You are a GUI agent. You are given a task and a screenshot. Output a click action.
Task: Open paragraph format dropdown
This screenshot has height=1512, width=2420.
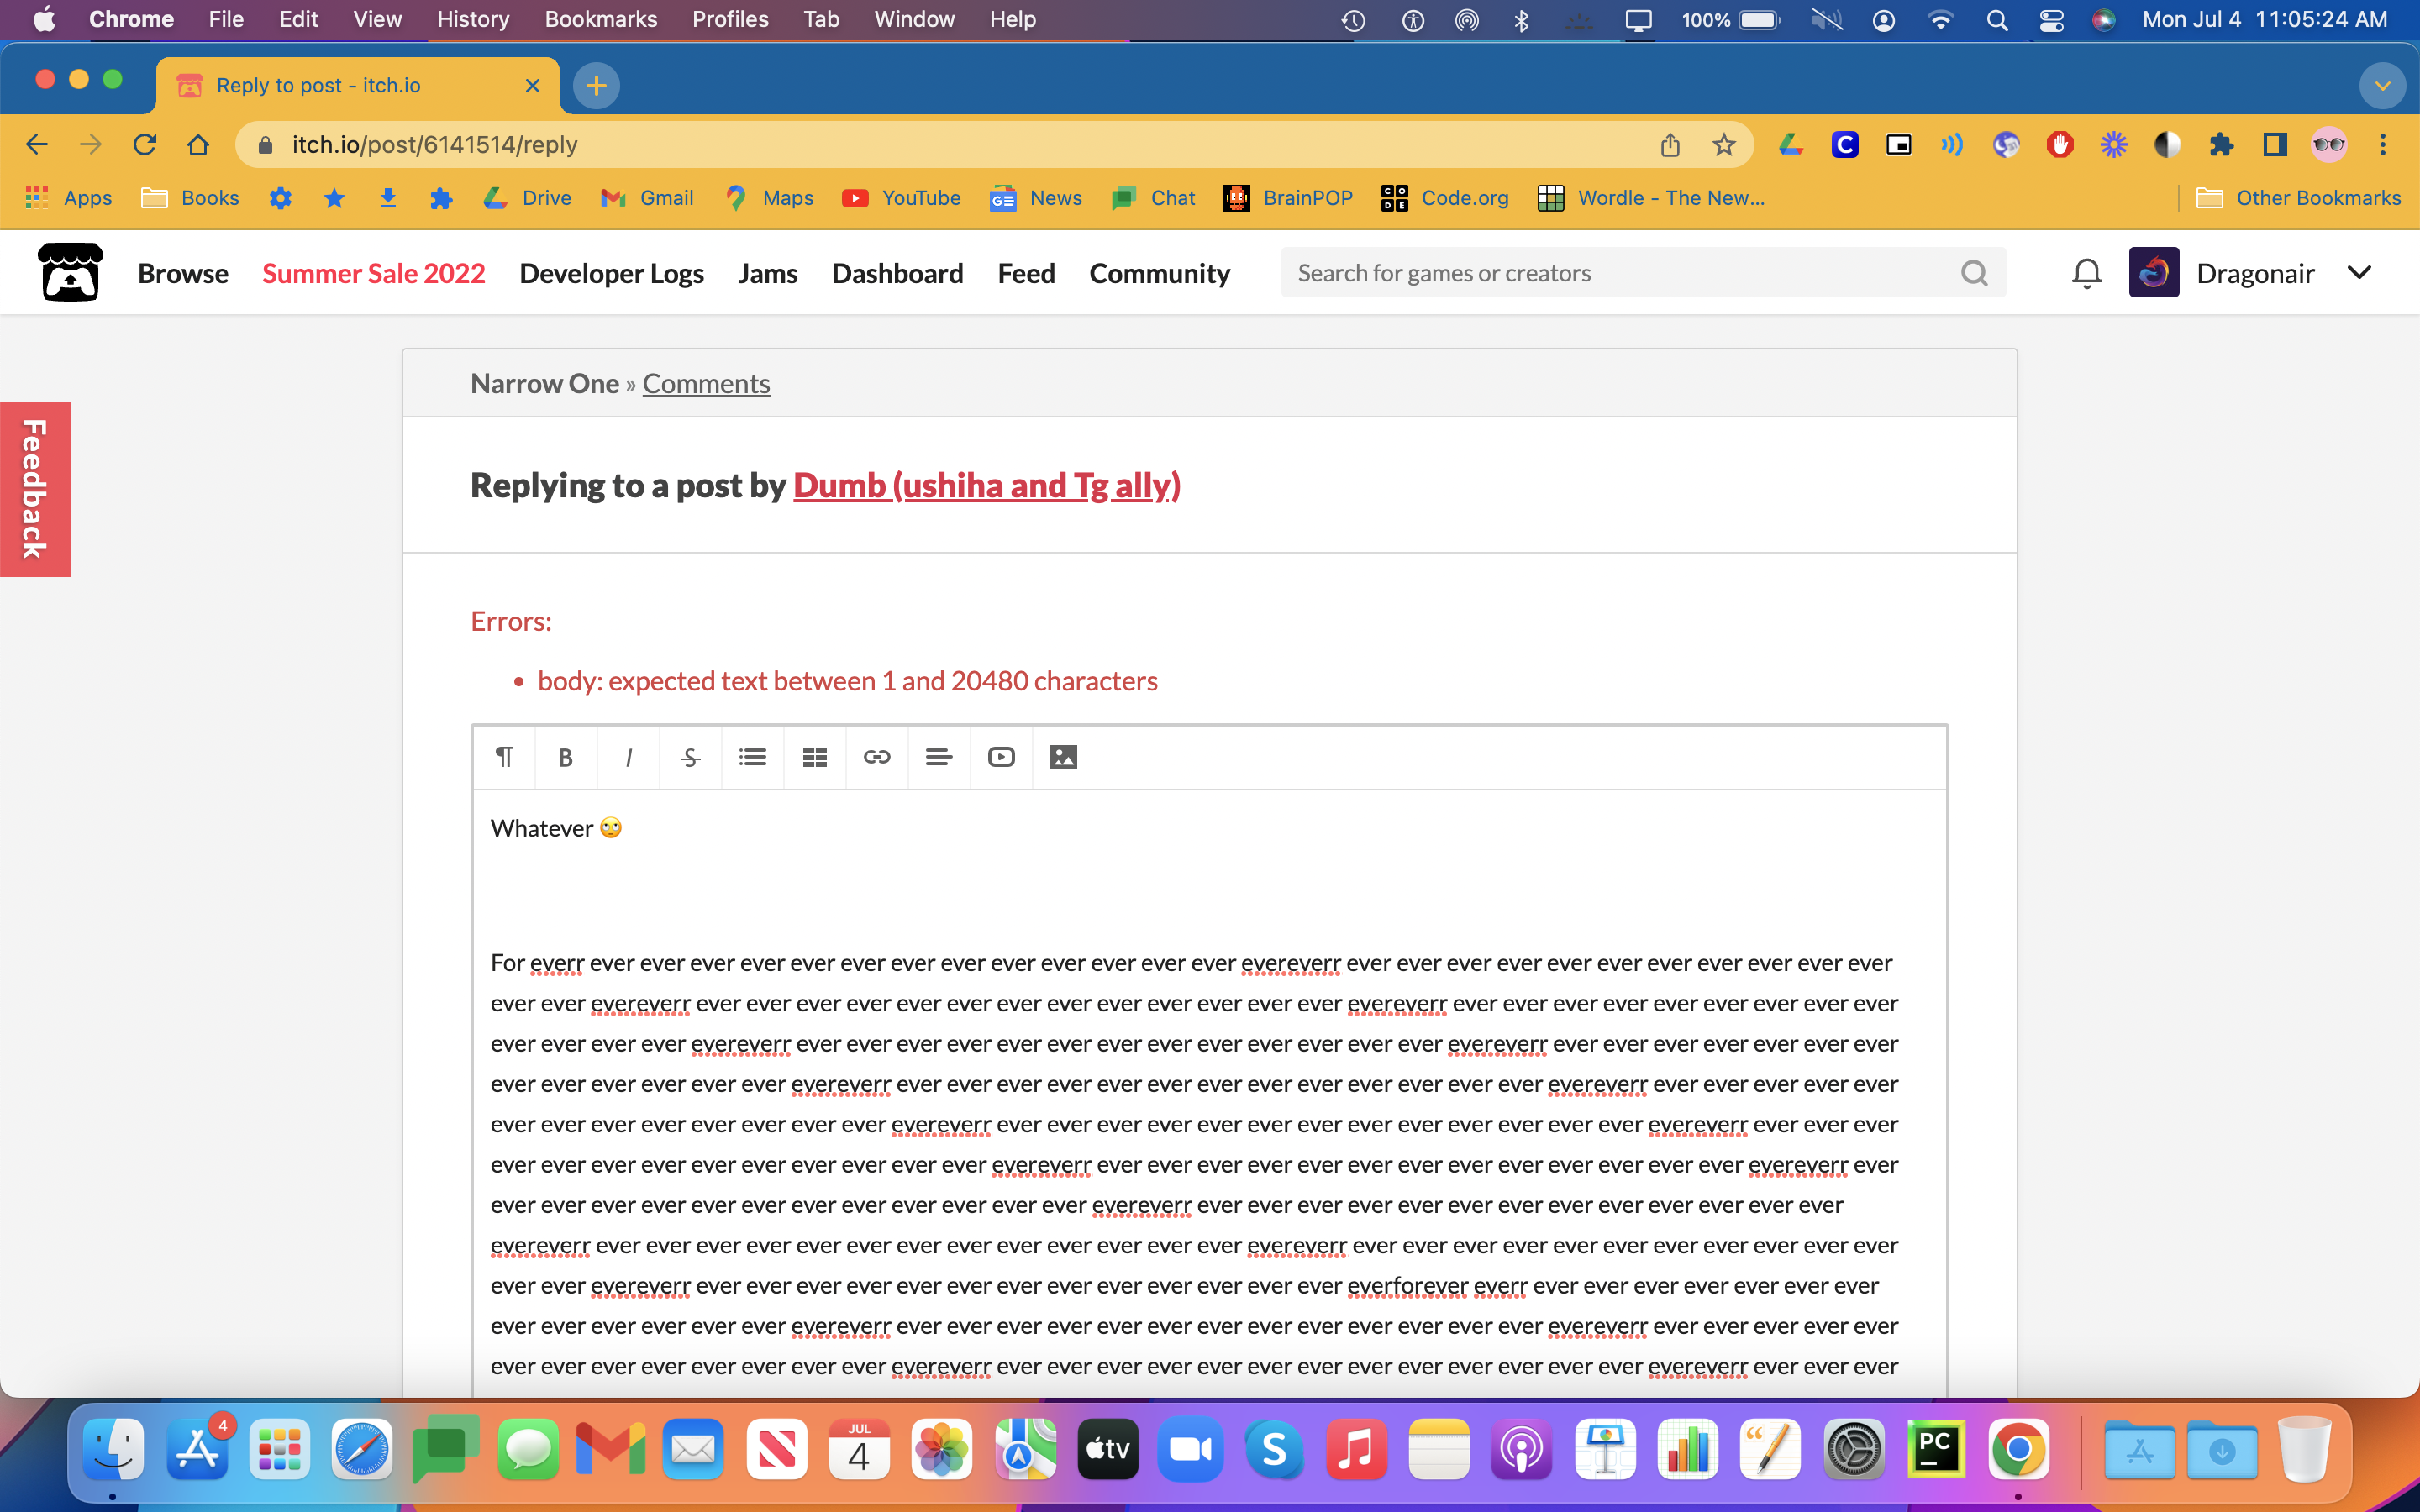(x=504, y=757)
